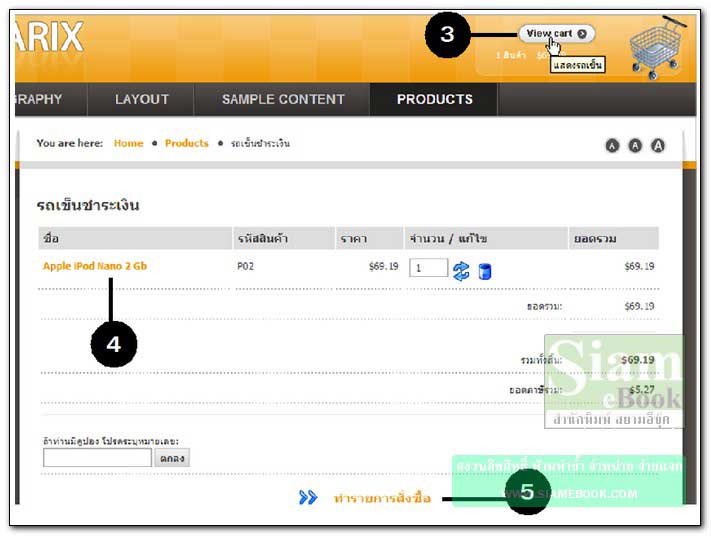This screenshot has height=536, width=711.
Task: Click the ราคา column header
Action: pos(369,238)
